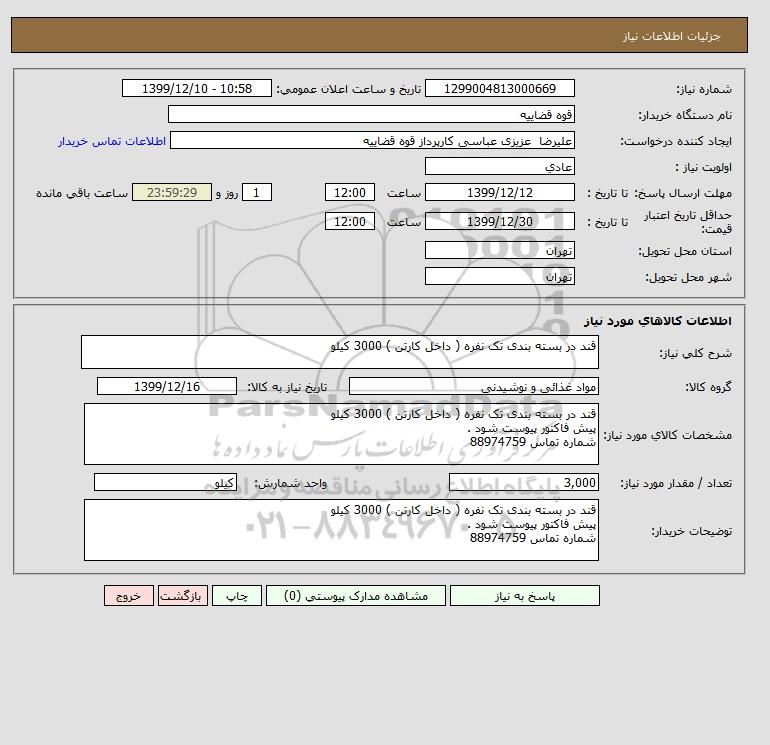The width and height of the screenshot is (770, 745).
Task: Click the item specifications text area
Action: pyautogui.click(x=341, y=434)
